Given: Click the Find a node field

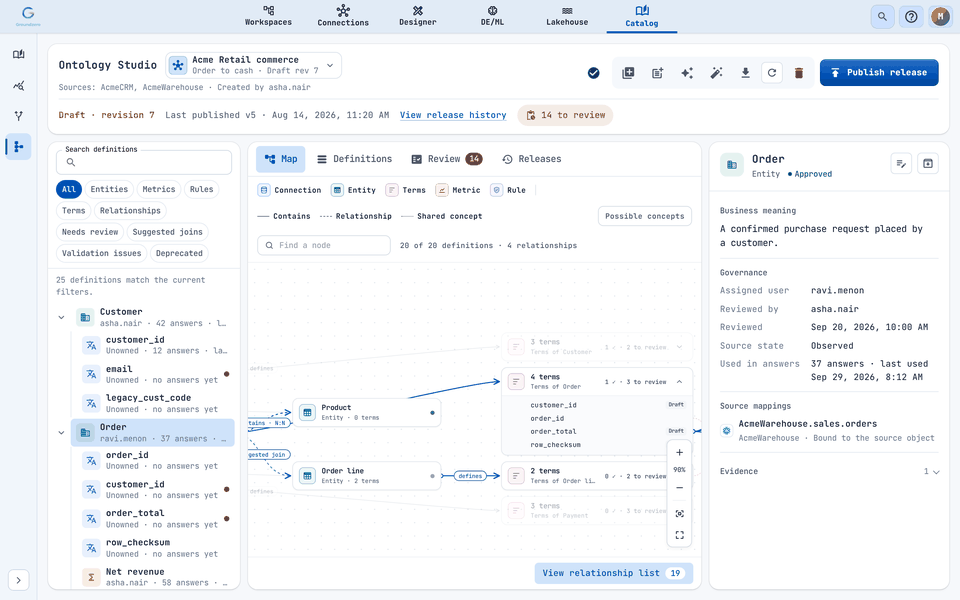Looking at the screenshot, I should coord(324,246).
